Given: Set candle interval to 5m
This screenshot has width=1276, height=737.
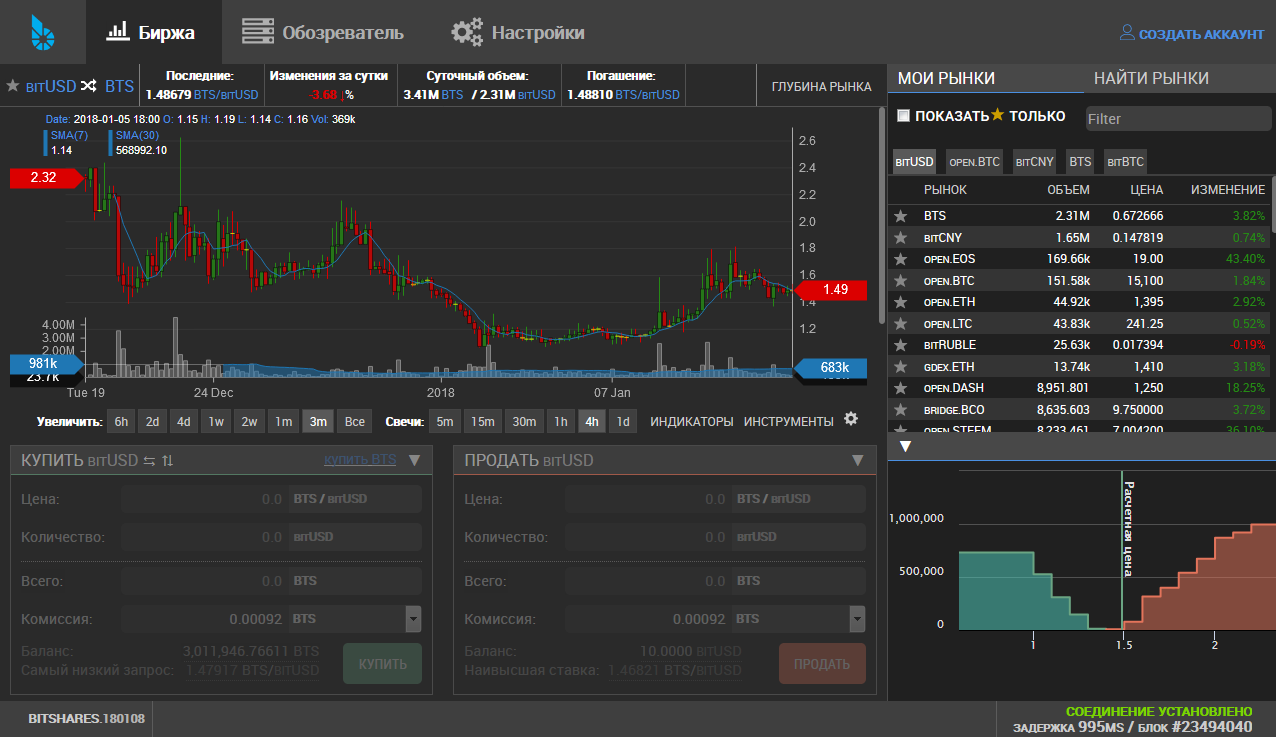Looking at the screenshot, I should (445, 422).
